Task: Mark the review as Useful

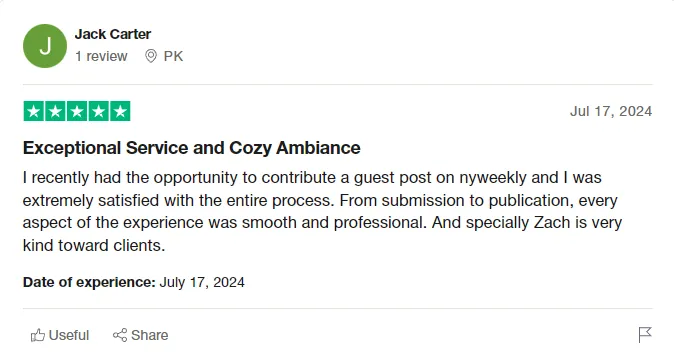Action: [x=60, y=335]
